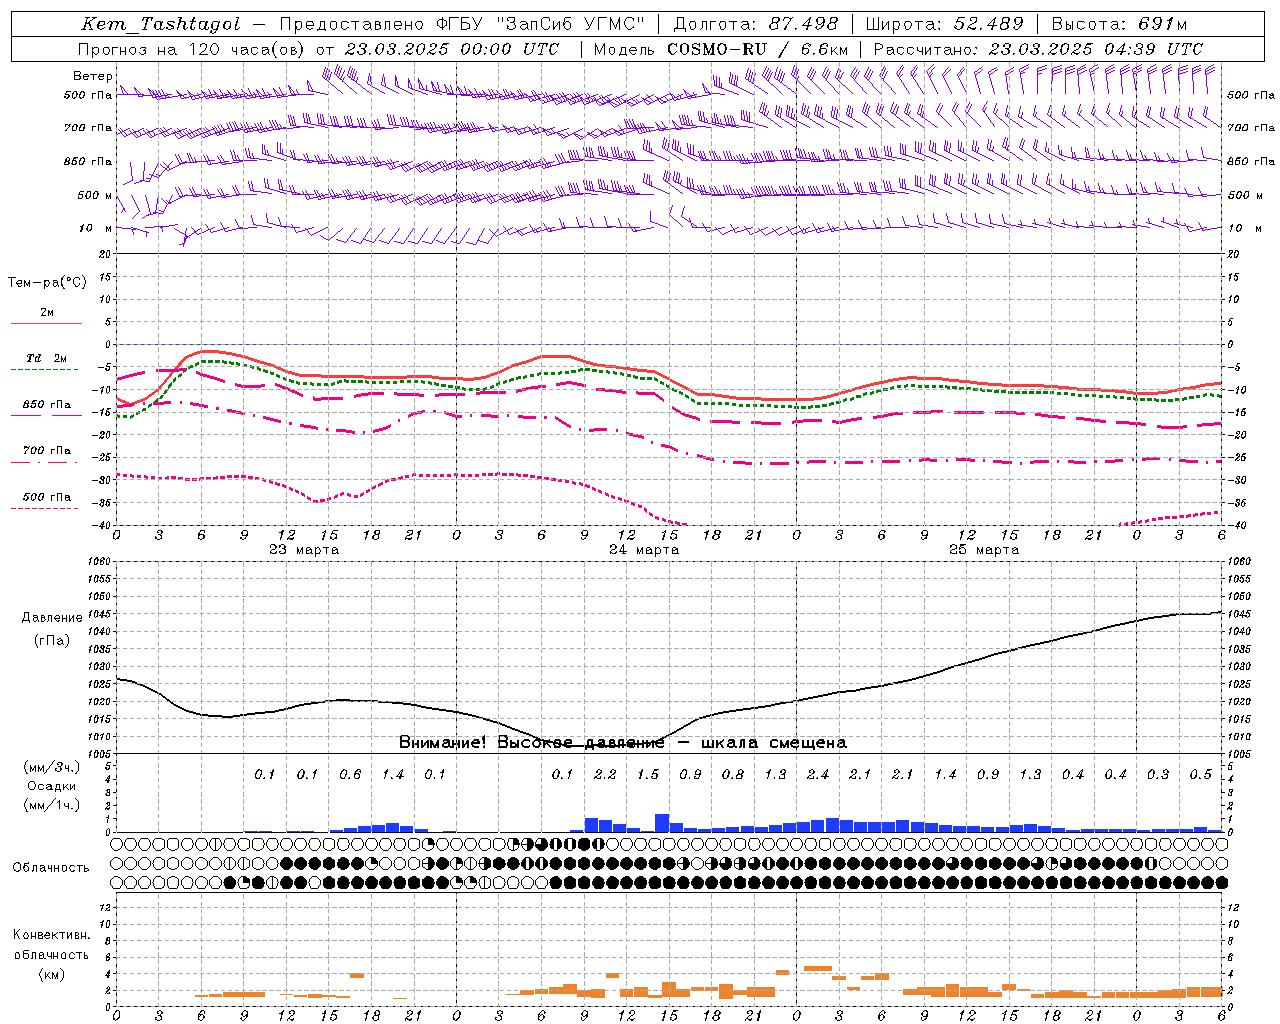Click the latitude value Широта: 52.489
Image resolution: width=1280 pixels, height=1024 pixels.
(x=945, y=24)
